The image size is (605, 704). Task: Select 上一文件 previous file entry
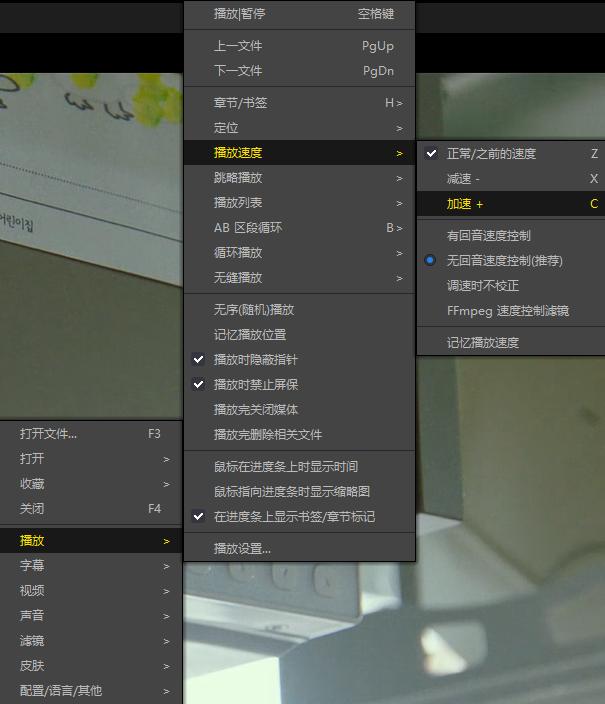pyautogui.click(x=299, y=46)
